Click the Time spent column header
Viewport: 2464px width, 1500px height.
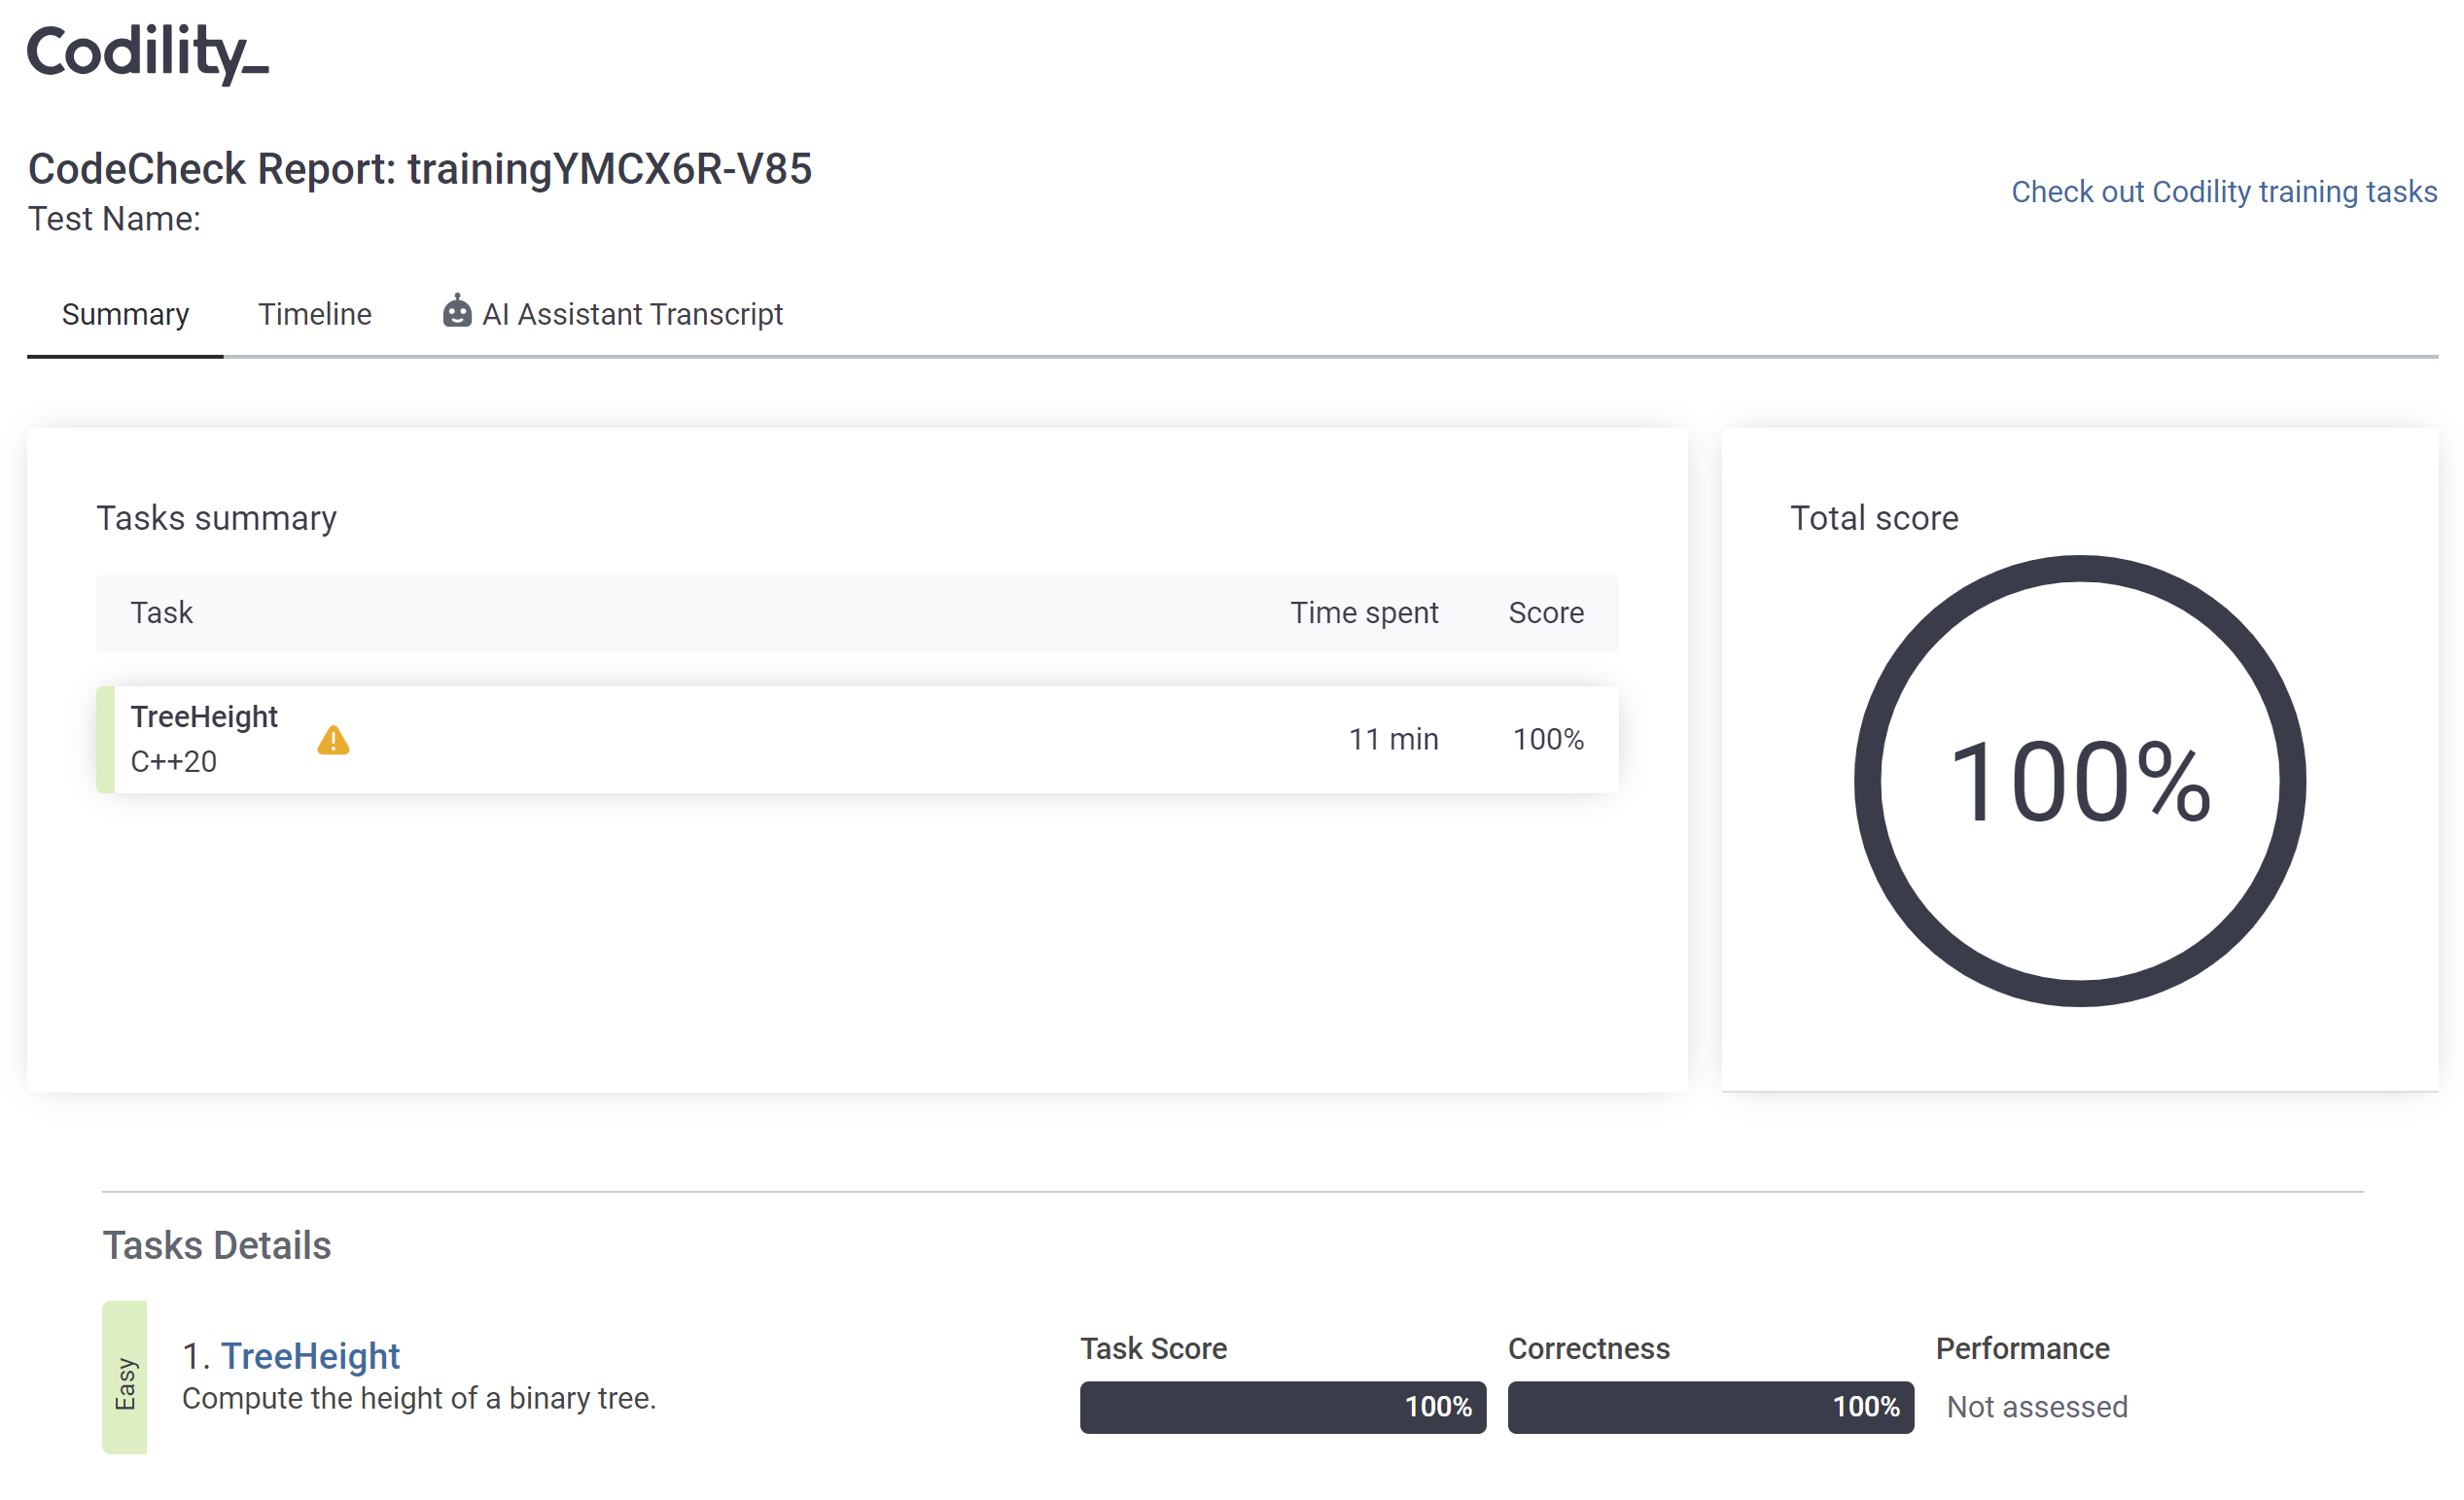(1363, 613)
